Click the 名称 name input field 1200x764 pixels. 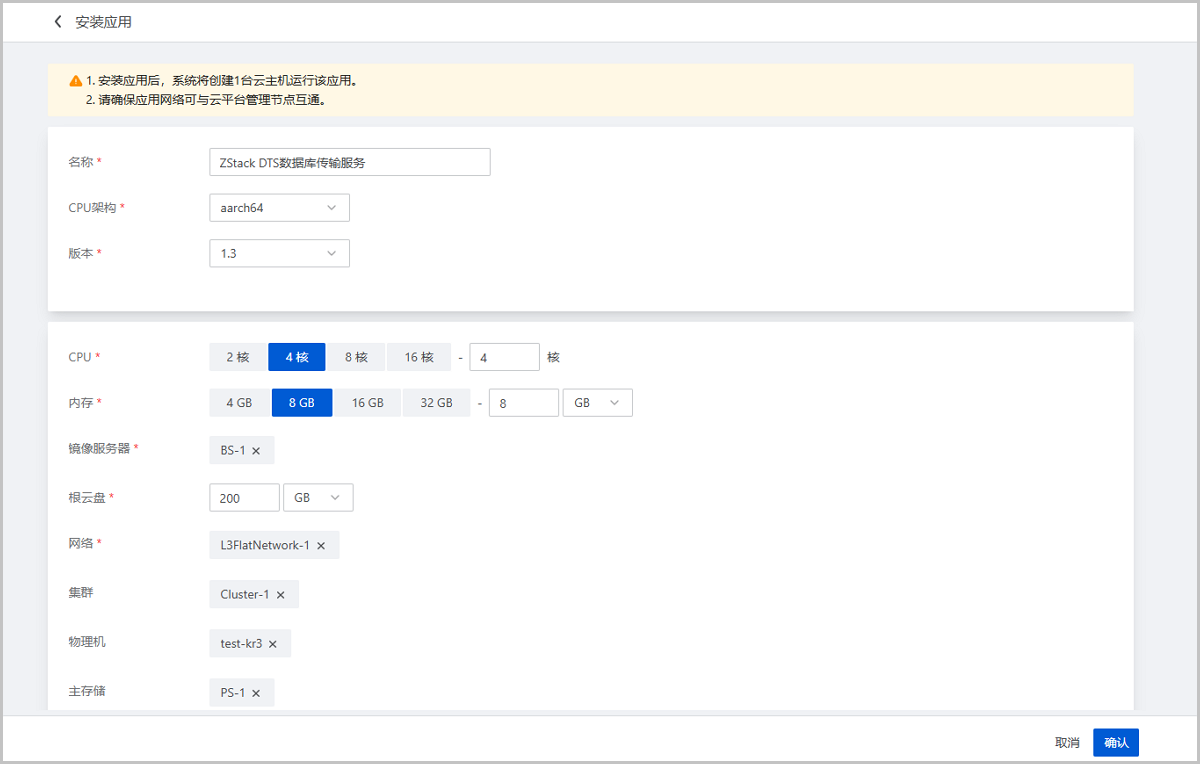click(x=349, y=162)
